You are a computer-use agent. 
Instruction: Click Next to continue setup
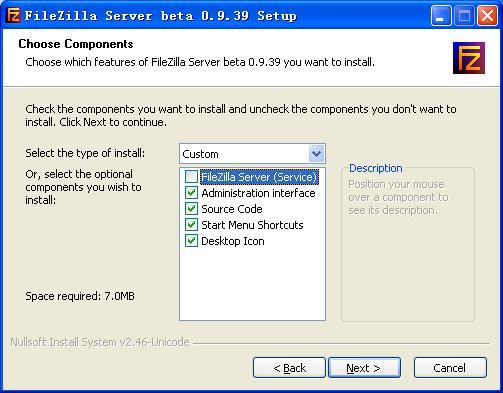364,368
